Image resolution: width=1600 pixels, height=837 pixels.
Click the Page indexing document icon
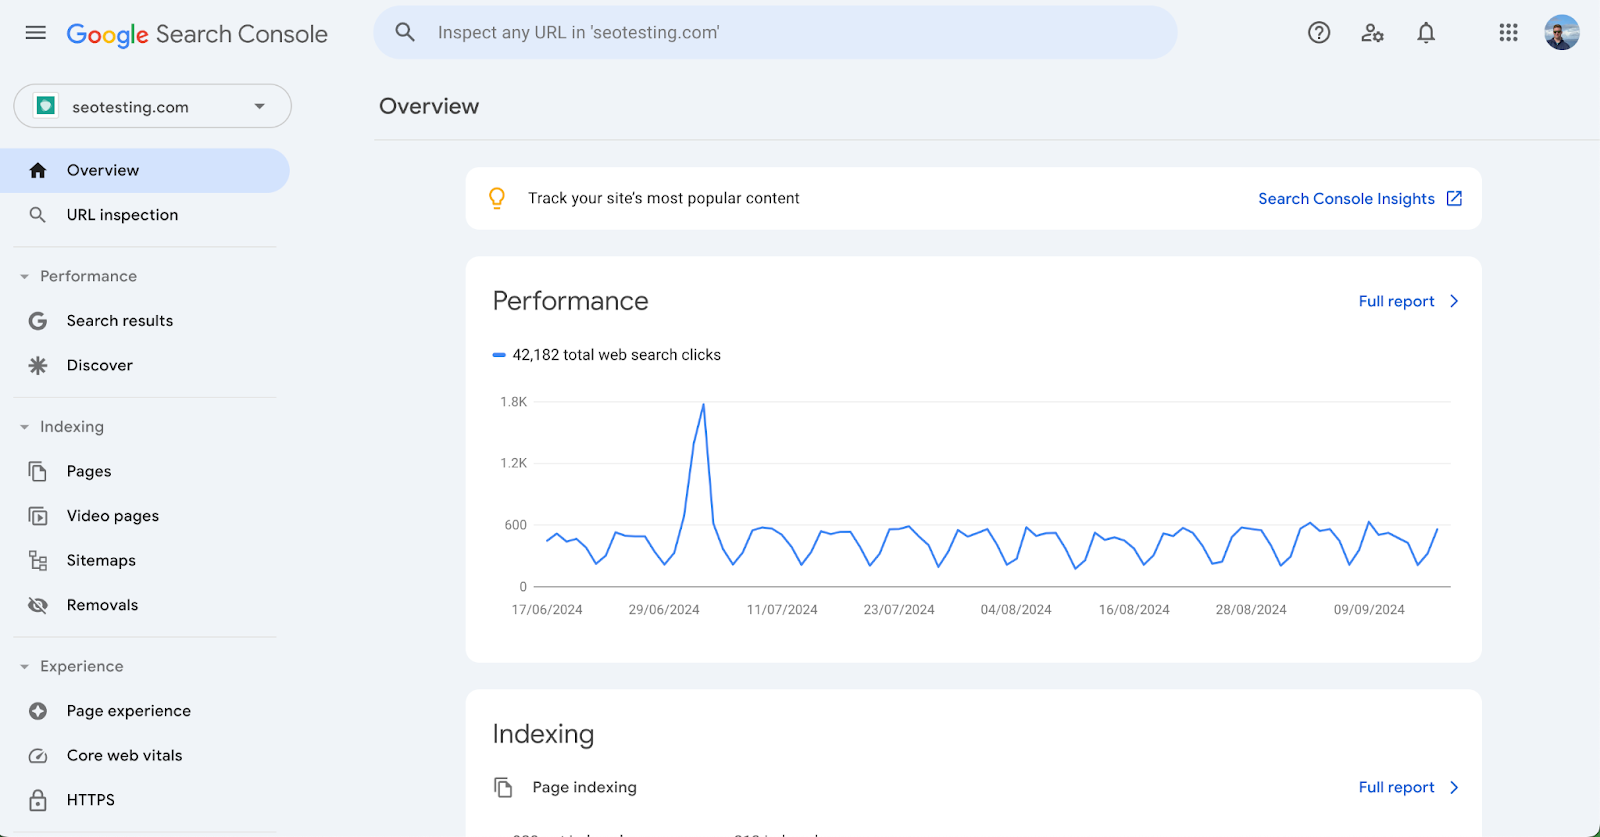(x=504, y=787)
